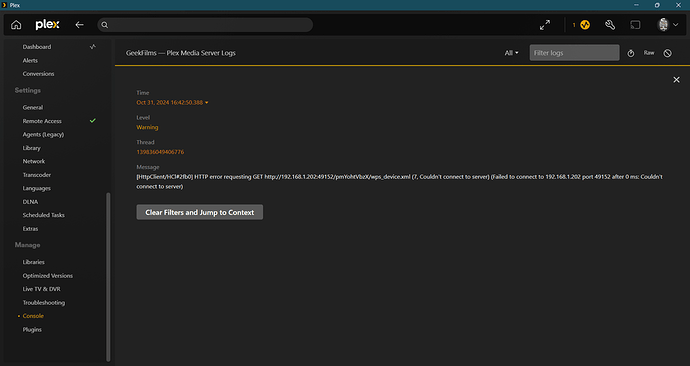Open General settings

click(33, 107)
